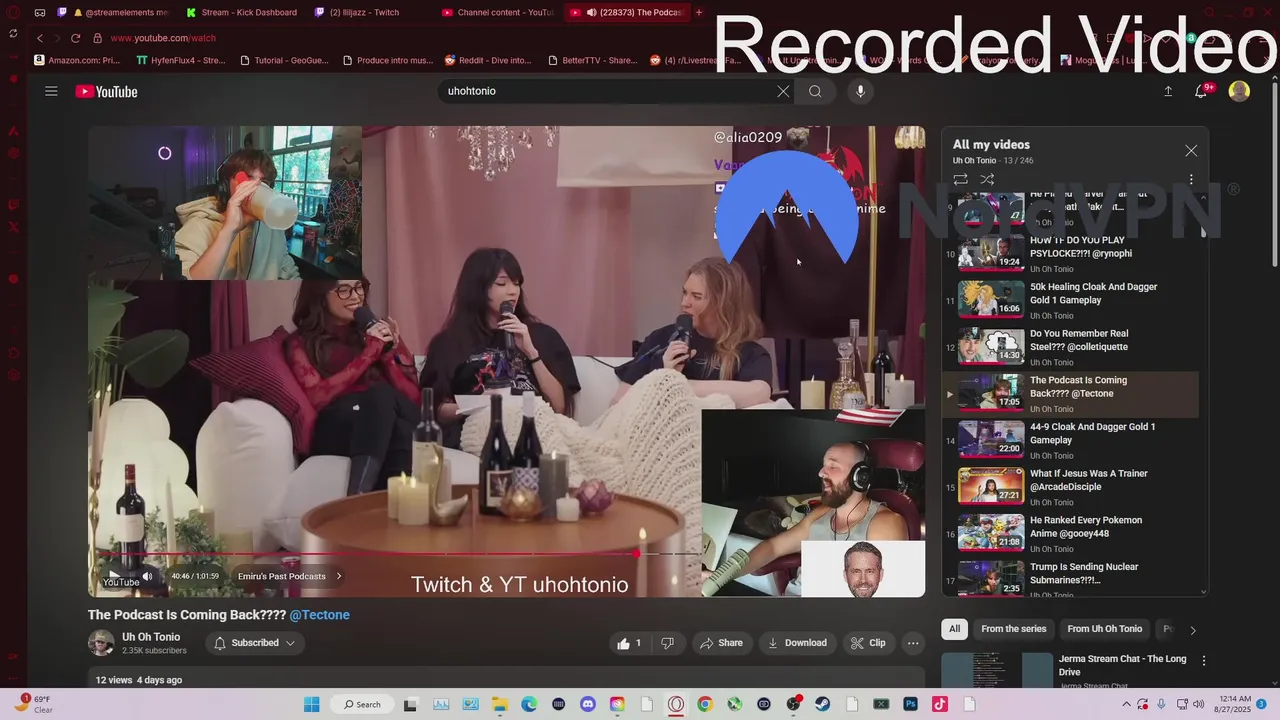This screenshot has height=720, width=1280.
Task: Go to the YouTube home logo
Action: click(106, 91)
